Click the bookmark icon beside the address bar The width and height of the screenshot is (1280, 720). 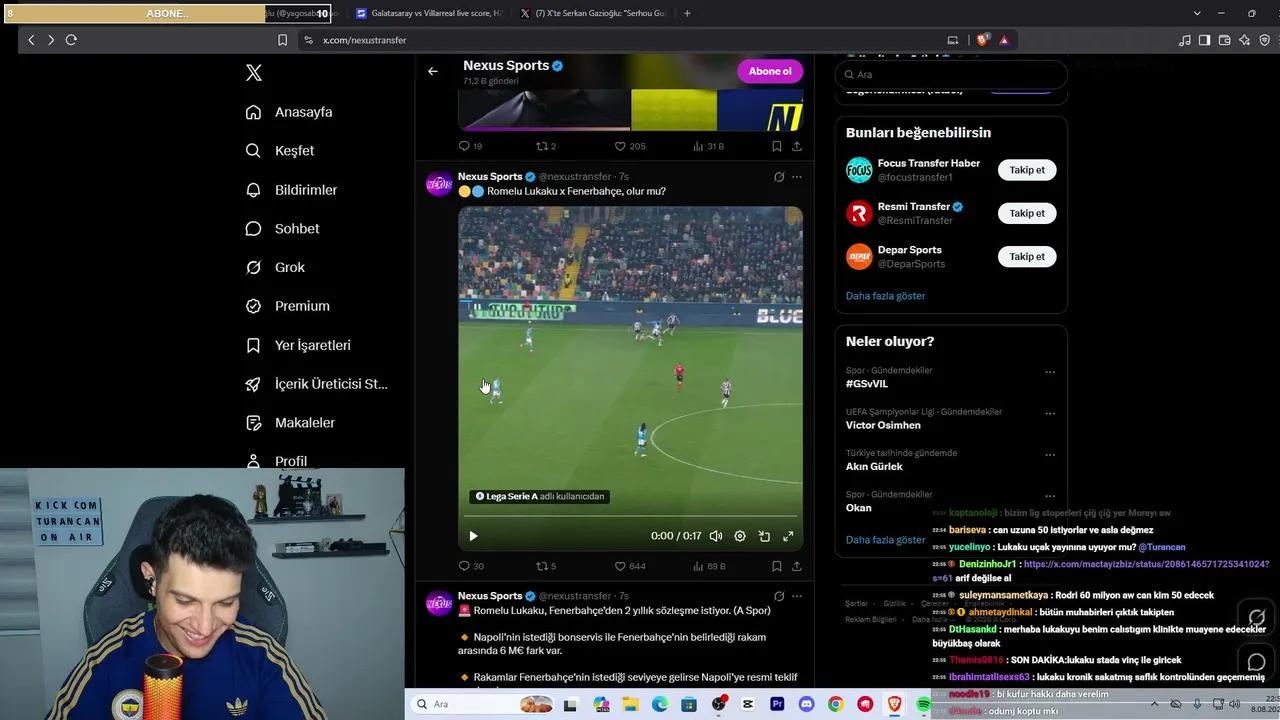coord(282,40)
